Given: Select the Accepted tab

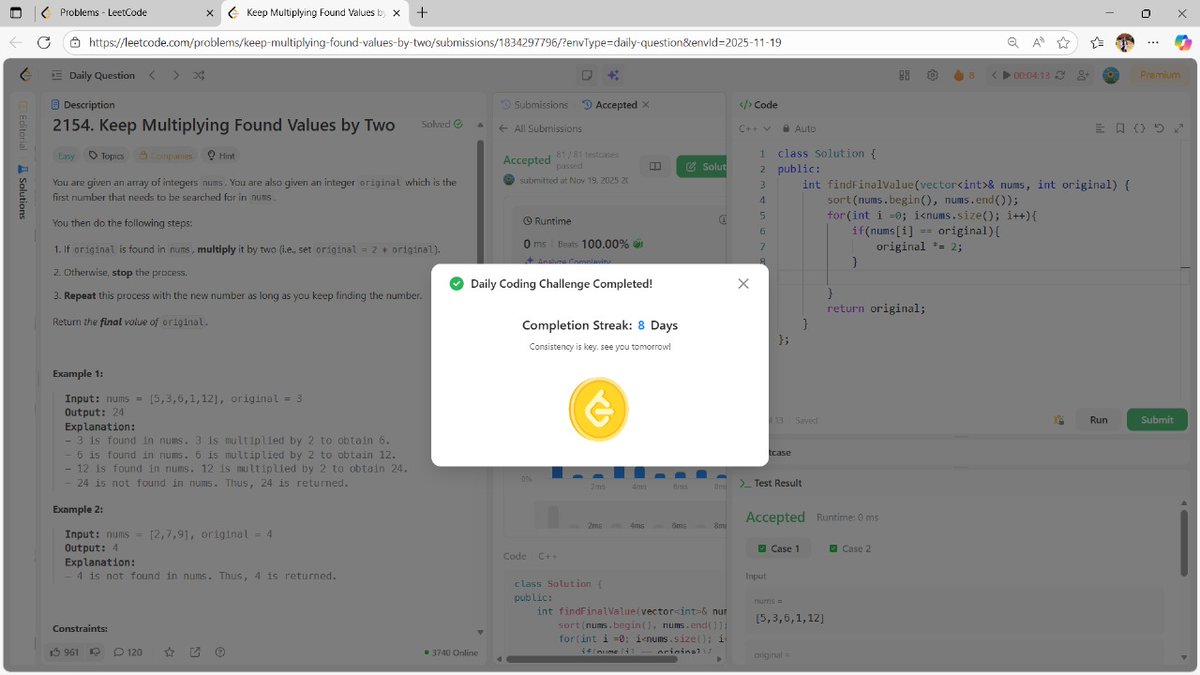Looking at the screenshot, I should [609, 104].
